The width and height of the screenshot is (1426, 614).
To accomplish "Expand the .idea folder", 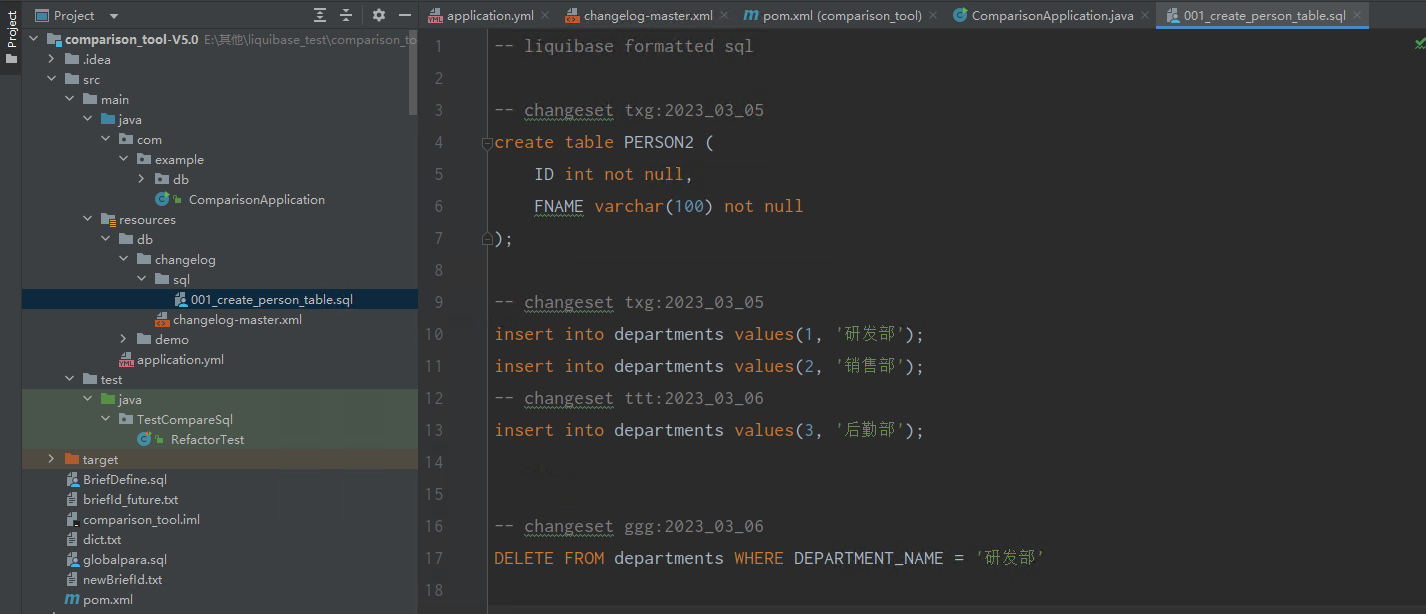I will (x=51, y=59).
